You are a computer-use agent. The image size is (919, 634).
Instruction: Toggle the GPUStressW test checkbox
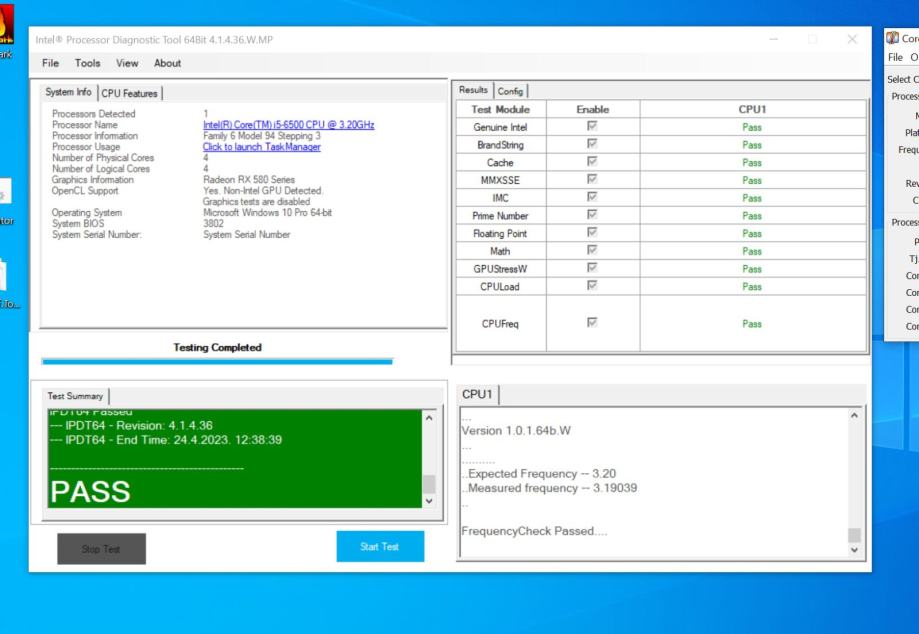click(x=592, y=267)
